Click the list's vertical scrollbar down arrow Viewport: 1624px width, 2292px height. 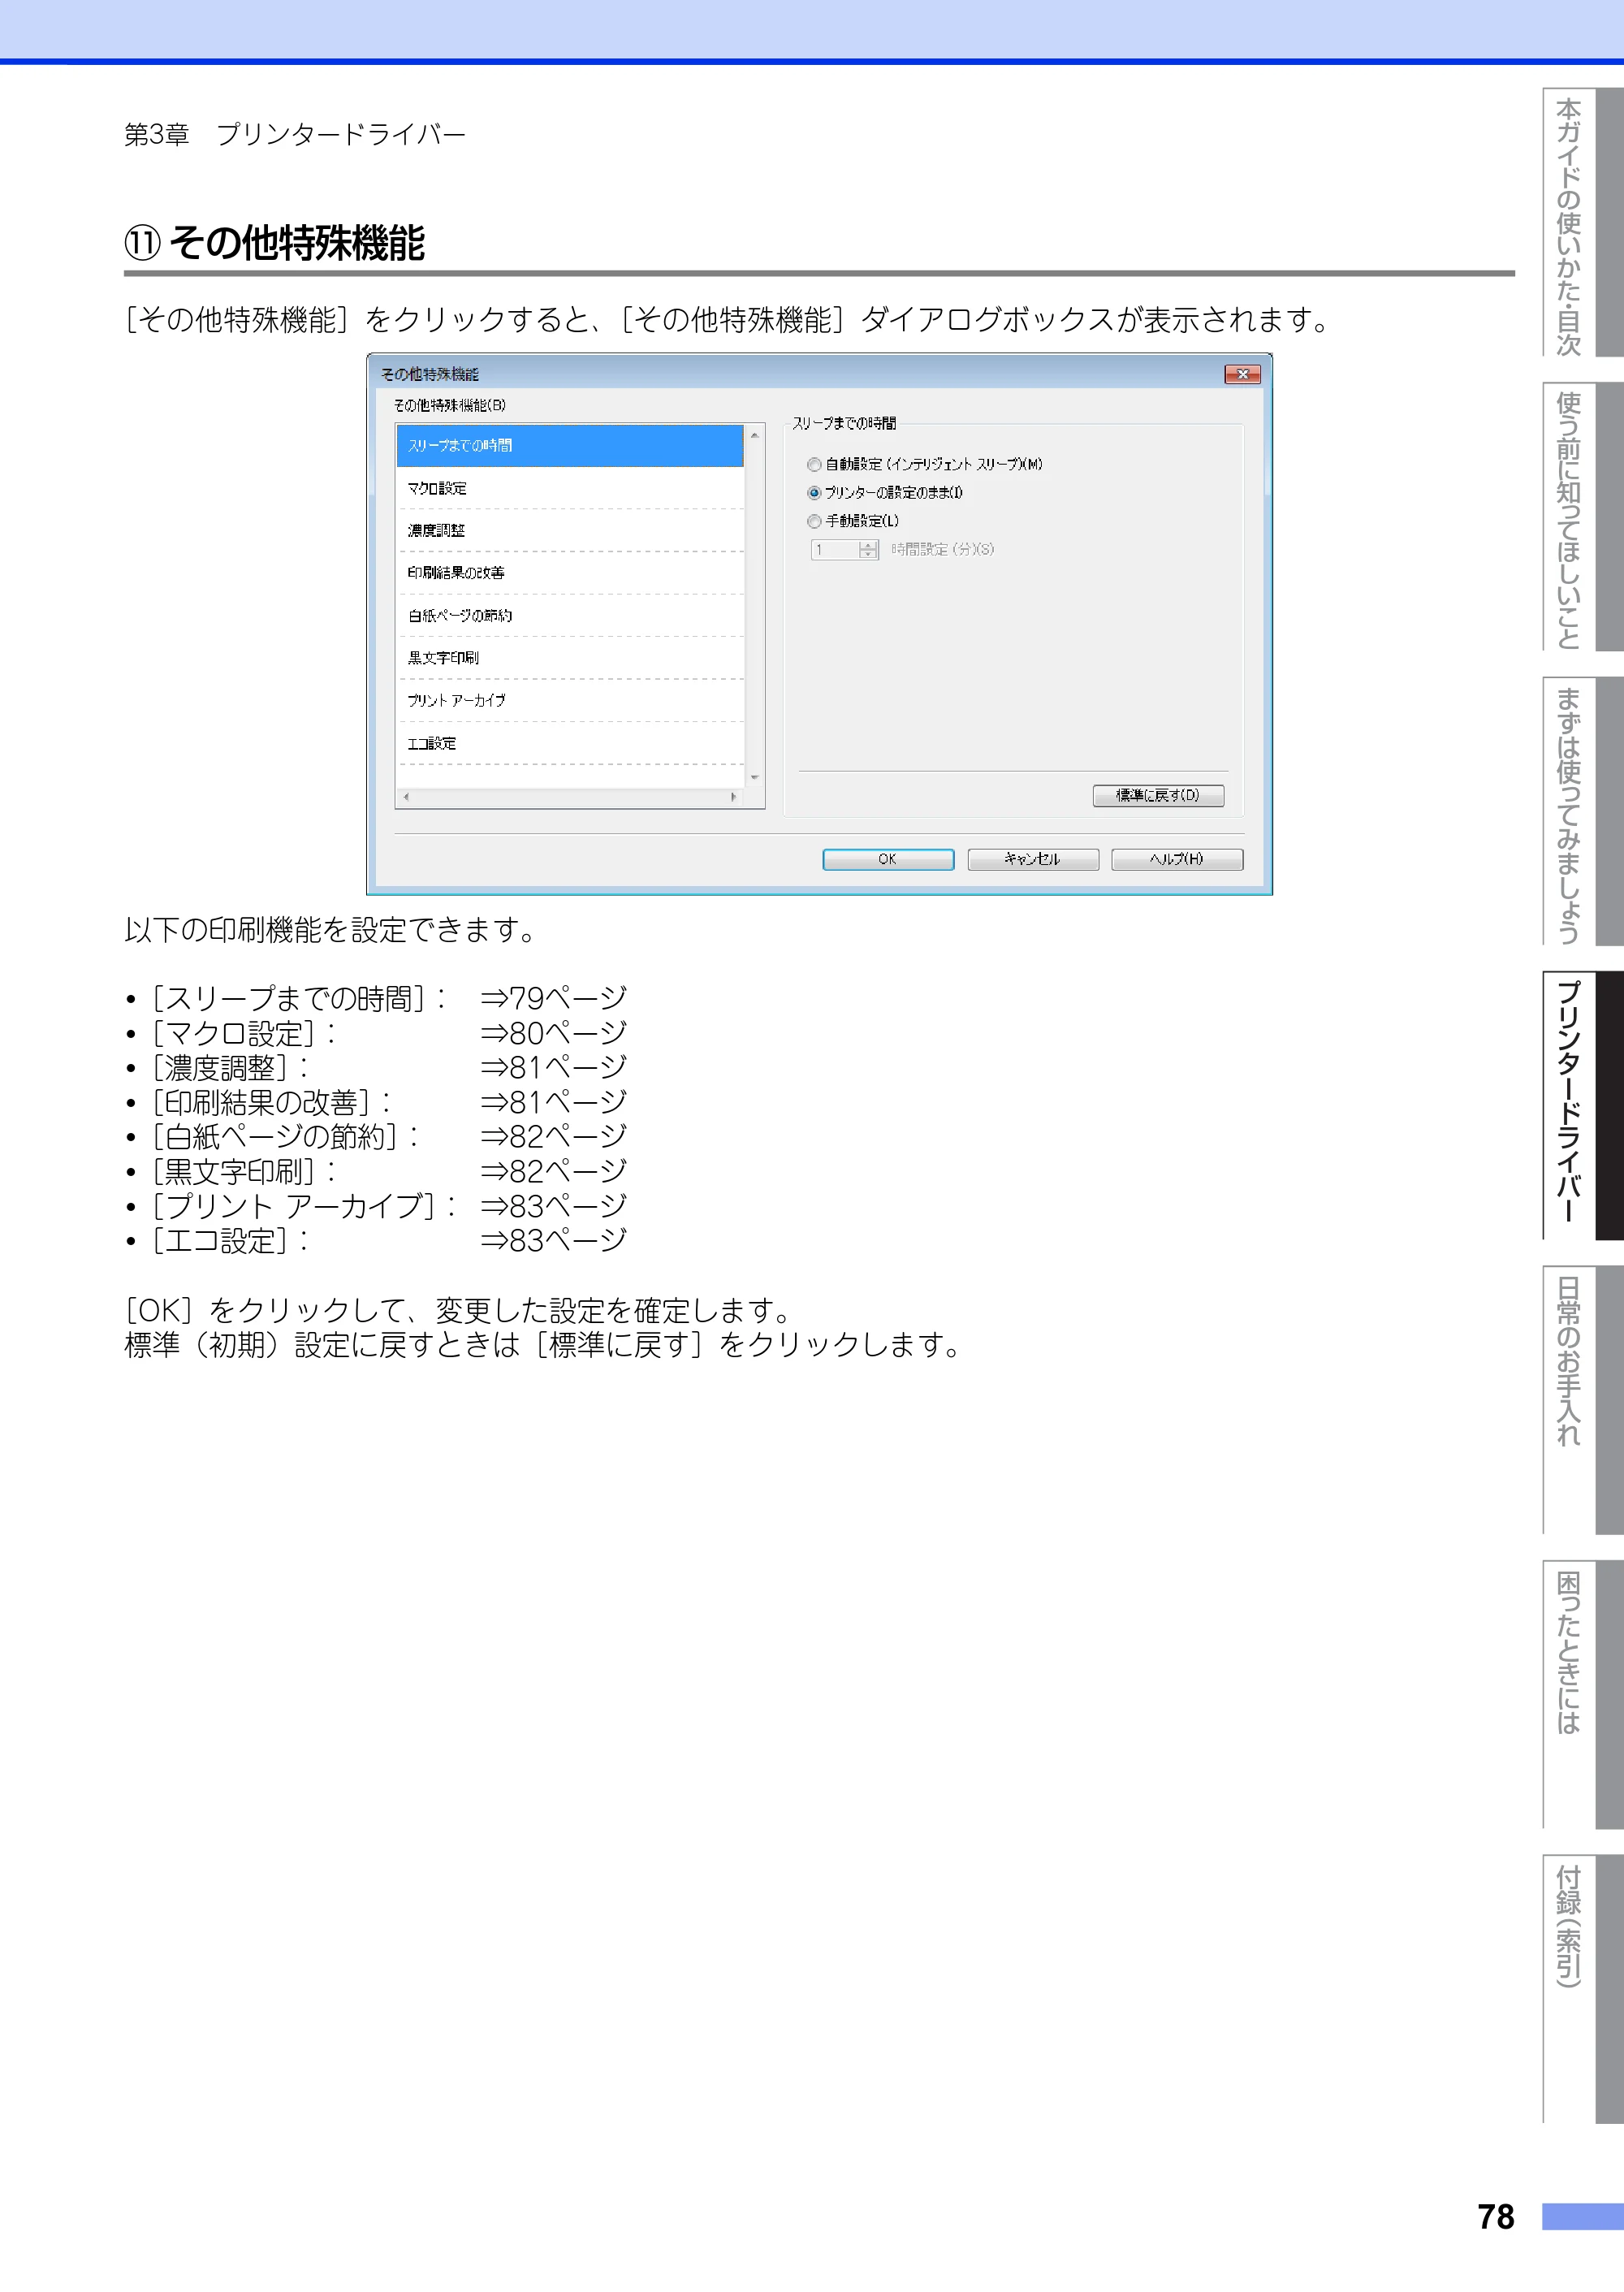(x=755, y=777)
